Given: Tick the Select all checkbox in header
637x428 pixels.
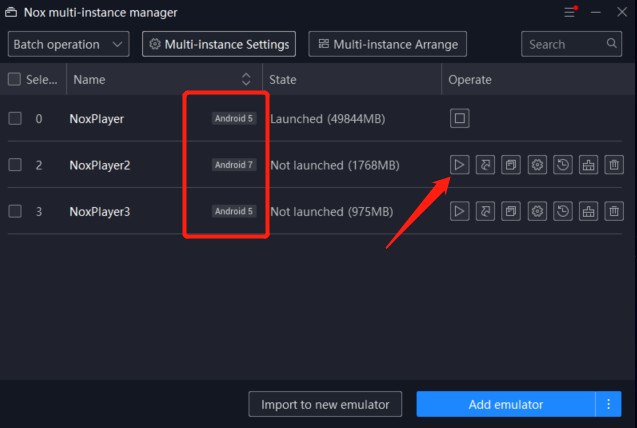Looking at the screenshot, I should point(15,79).
